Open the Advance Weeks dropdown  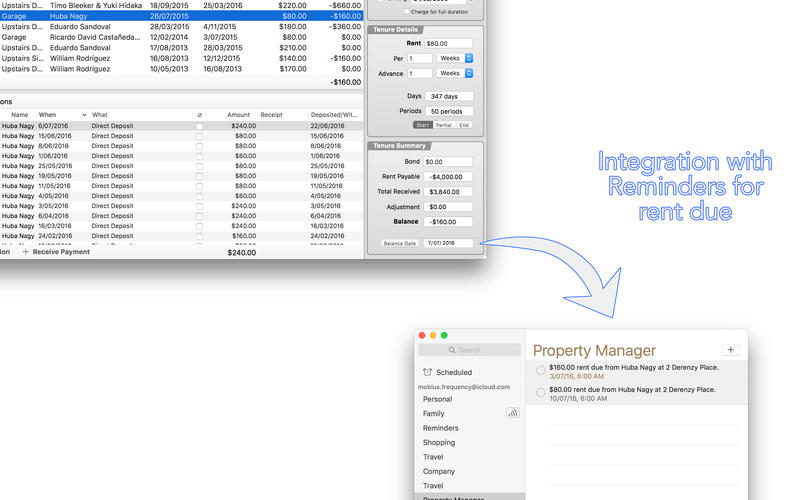(454, 73)
